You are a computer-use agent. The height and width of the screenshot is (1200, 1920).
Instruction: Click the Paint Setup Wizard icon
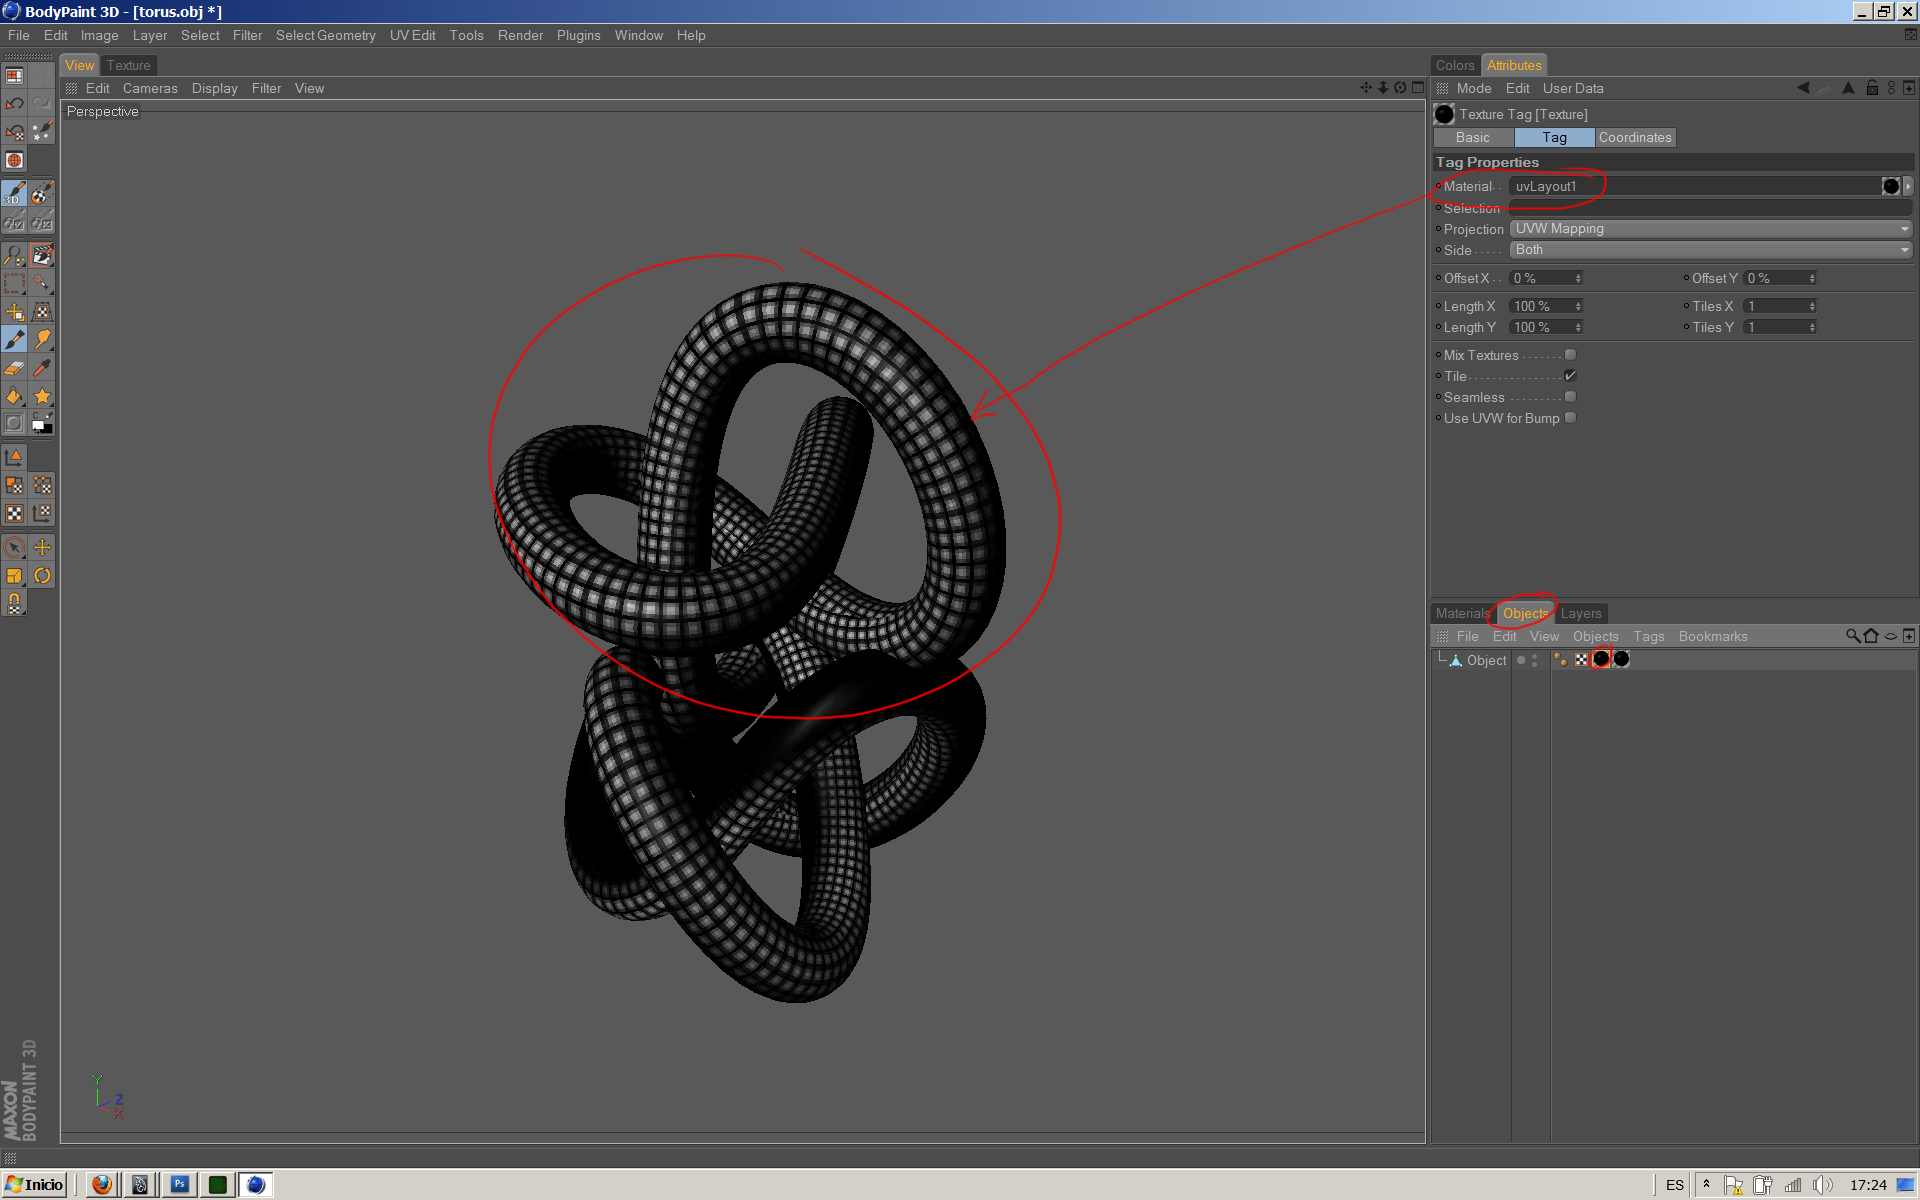pyautogui.click(x=42, y=131)
